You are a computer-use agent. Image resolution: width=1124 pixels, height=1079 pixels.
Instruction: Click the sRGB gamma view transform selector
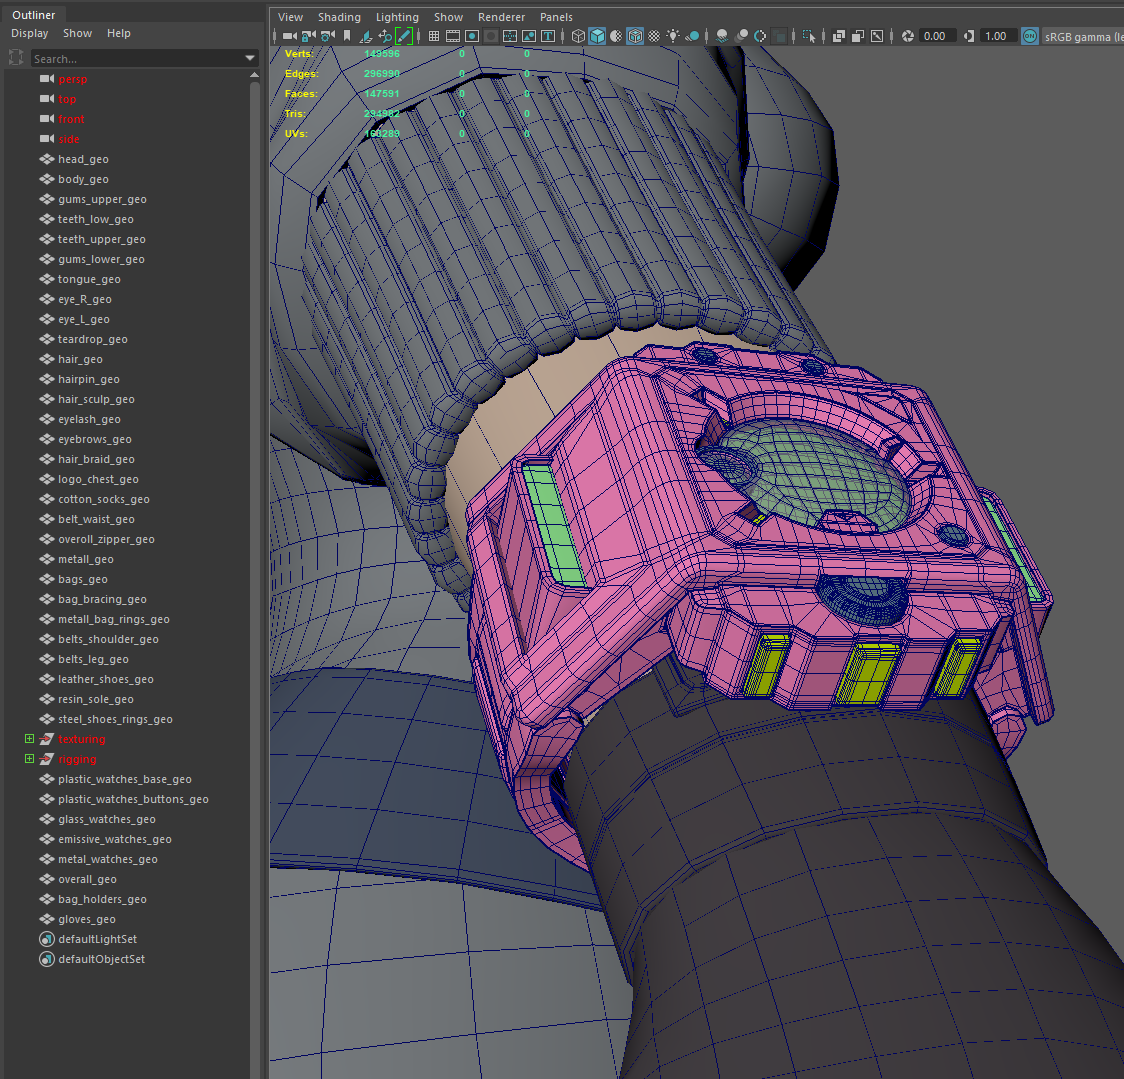(x=1082, y=37)
